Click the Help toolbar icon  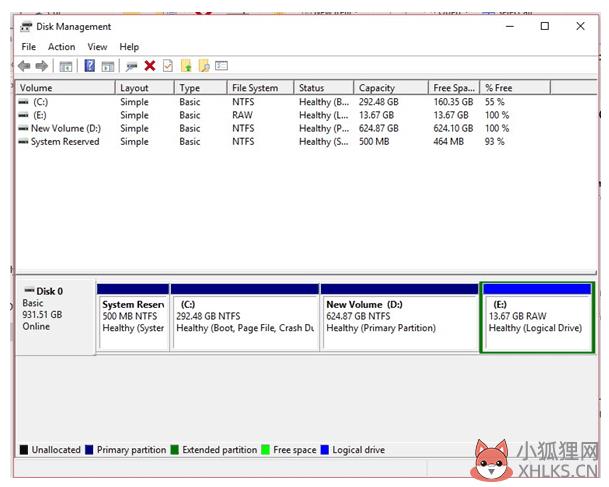pyautogui.click(x=89, y=66)
